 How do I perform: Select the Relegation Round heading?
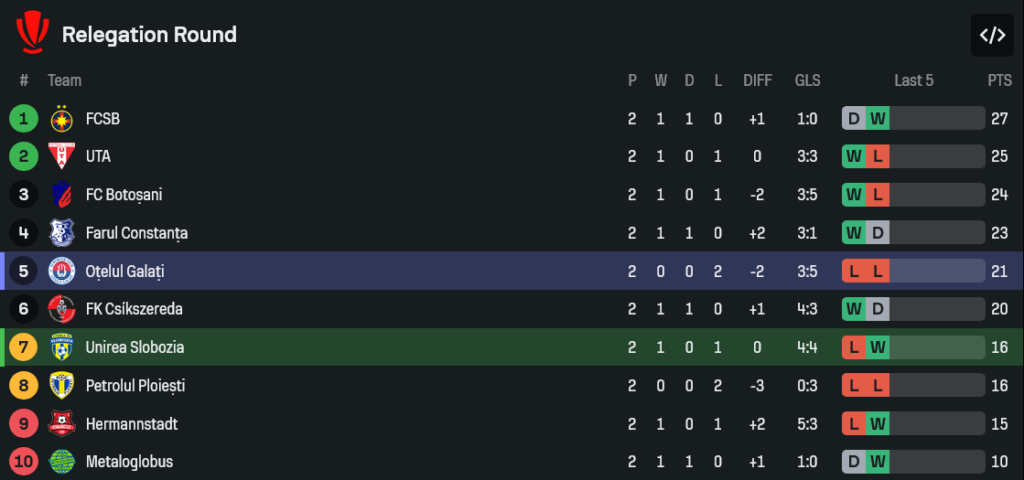click(x=149, y=35)
